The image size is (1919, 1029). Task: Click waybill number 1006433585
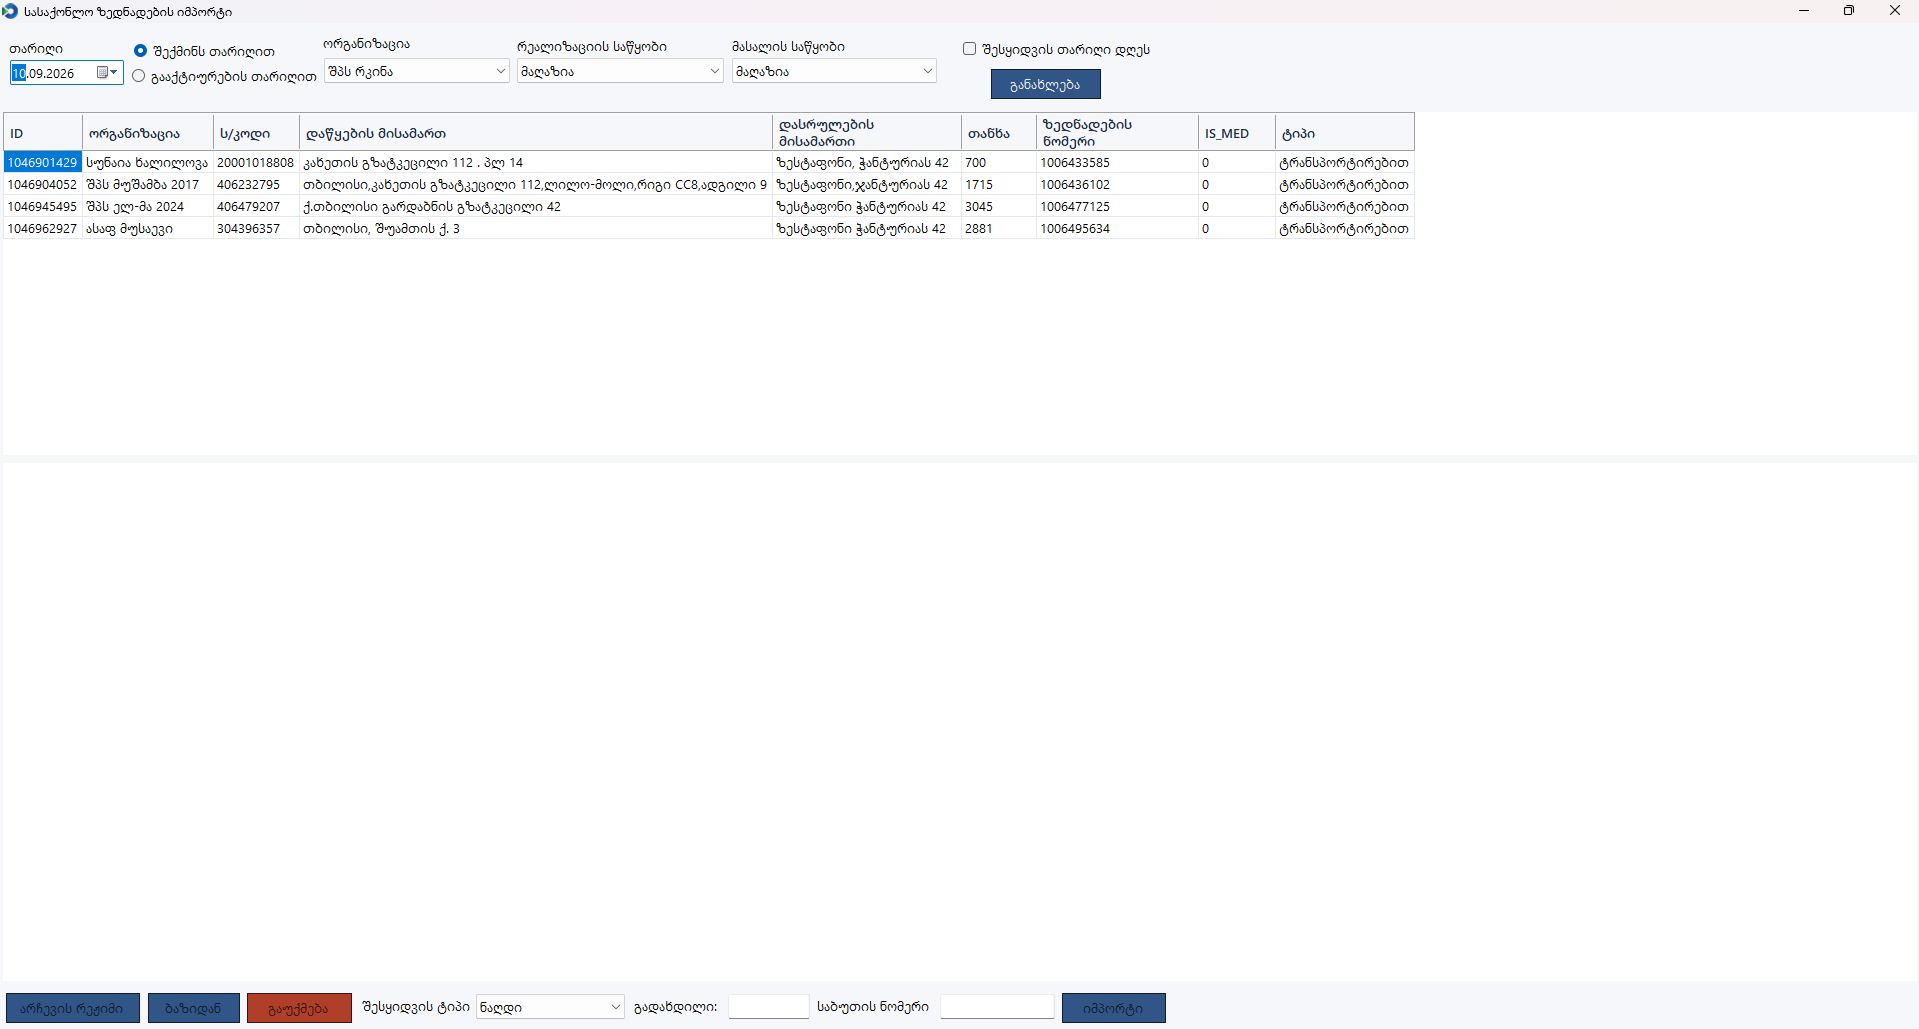pyautogui.click(x=1116, y=162)
